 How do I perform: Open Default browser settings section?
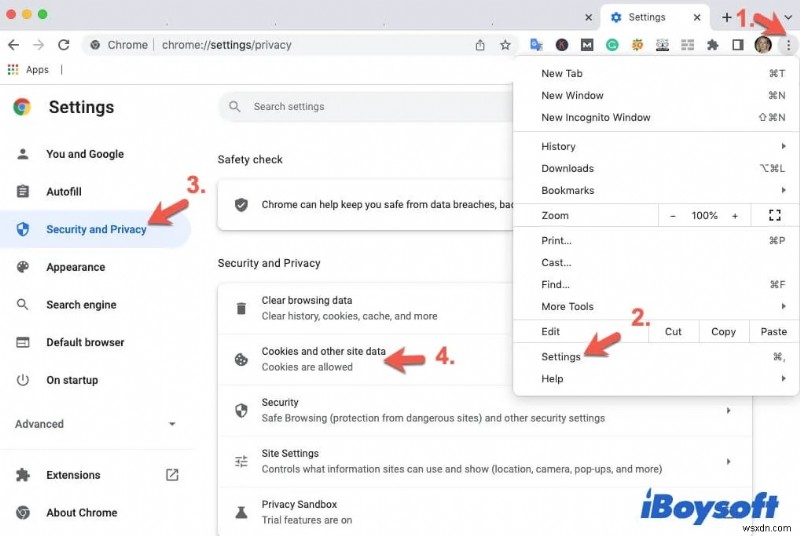click(x=85, y=342)
